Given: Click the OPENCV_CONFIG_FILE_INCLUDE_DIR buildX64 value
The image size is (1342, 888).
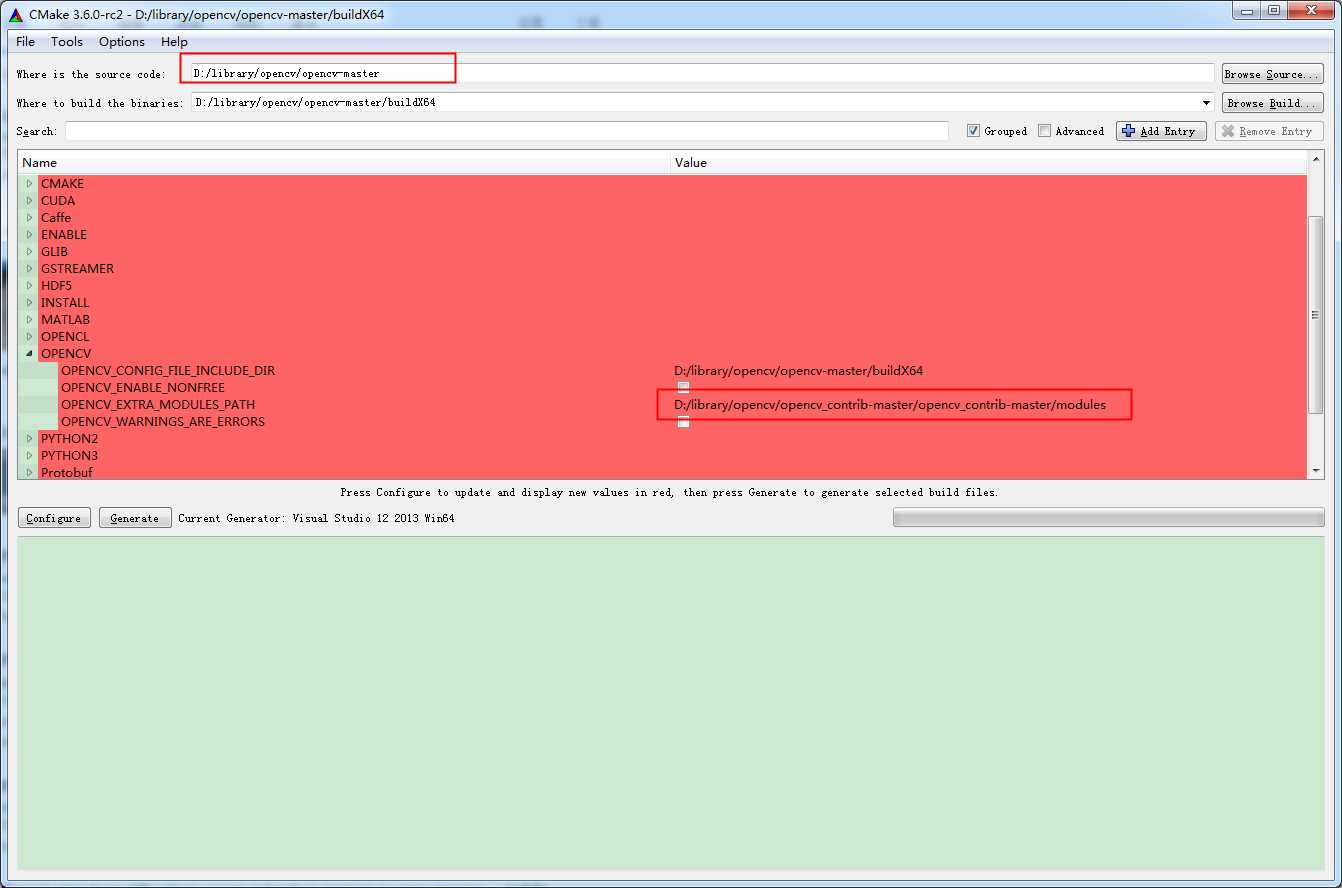Looking at the screenshot, I should point(799,371).
